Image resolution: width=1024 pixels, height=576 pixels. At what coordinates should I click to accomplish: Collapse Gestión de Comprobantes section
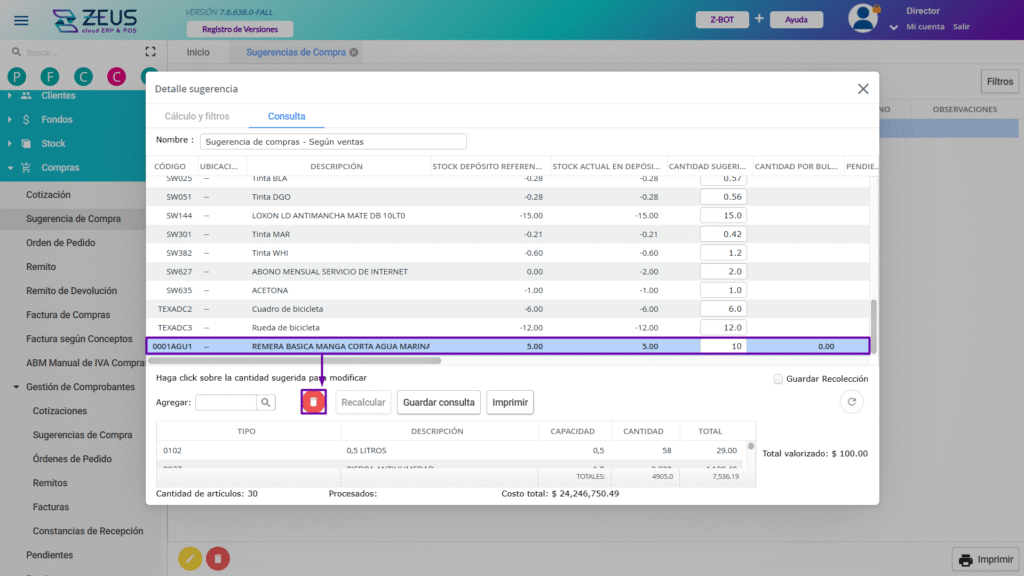click(16, 387)
